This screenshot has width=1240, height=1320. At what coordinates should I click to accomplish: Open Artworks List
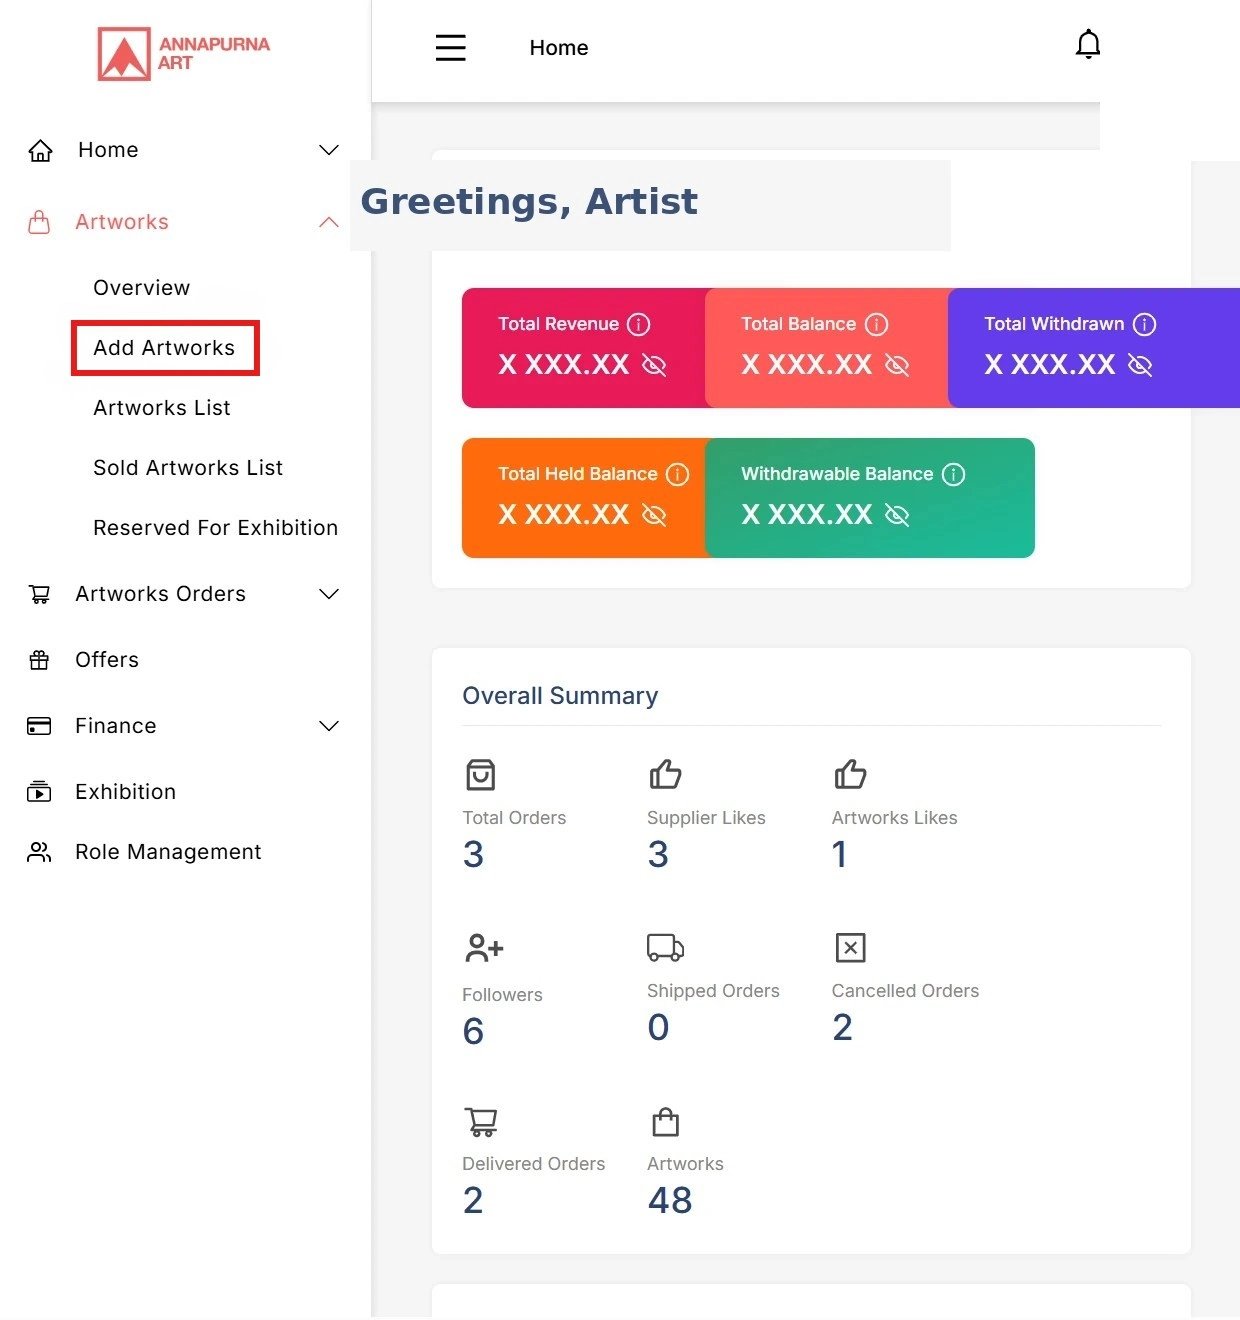click(162, 408)
